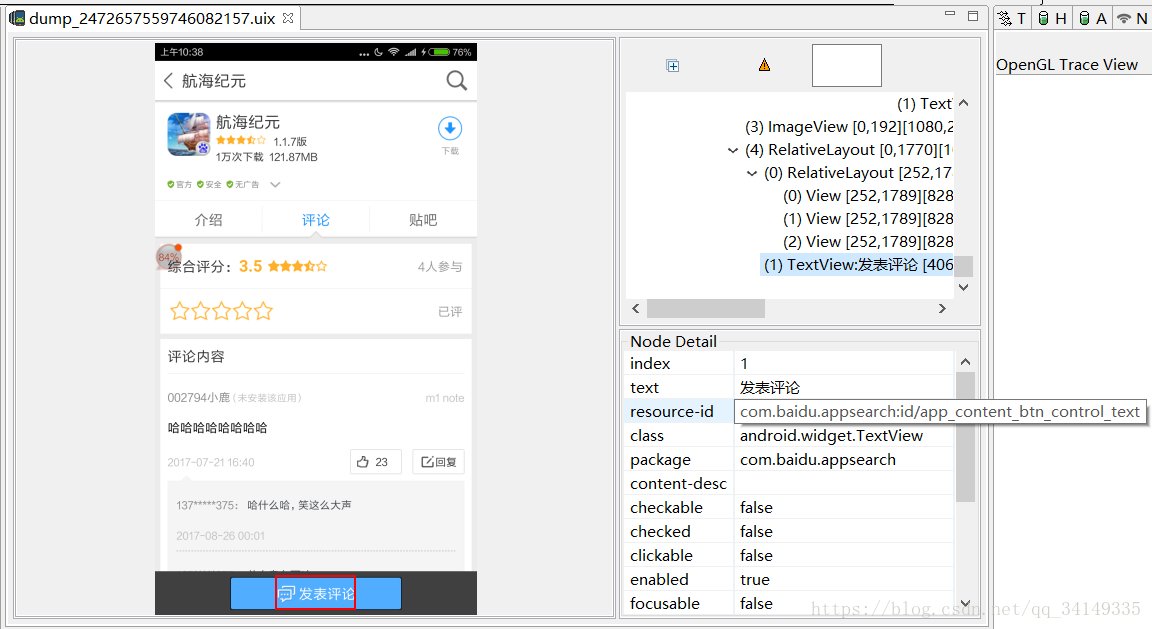
Task: Click the focusable property row
Action: click(791, 603)
